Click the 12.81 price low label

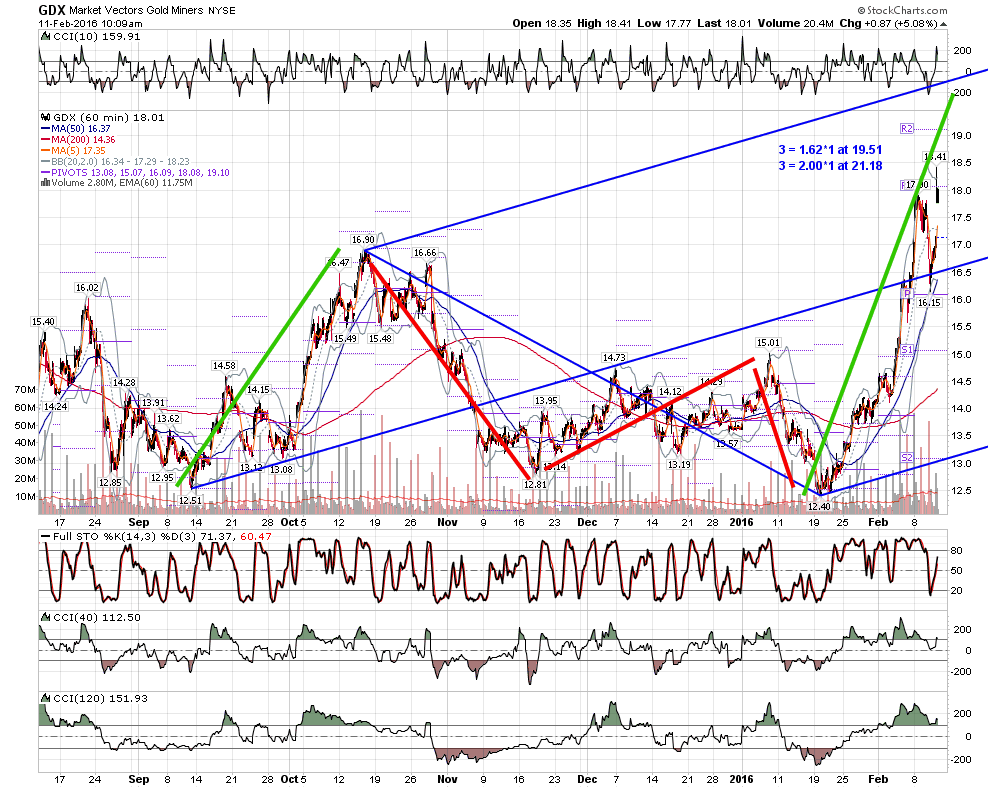click(535, 484)
